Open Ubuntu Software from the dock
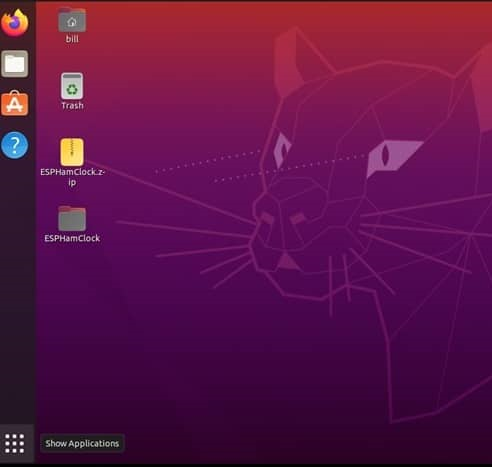The width and height of the screenshot is (492, 467). tap(15, 103)
